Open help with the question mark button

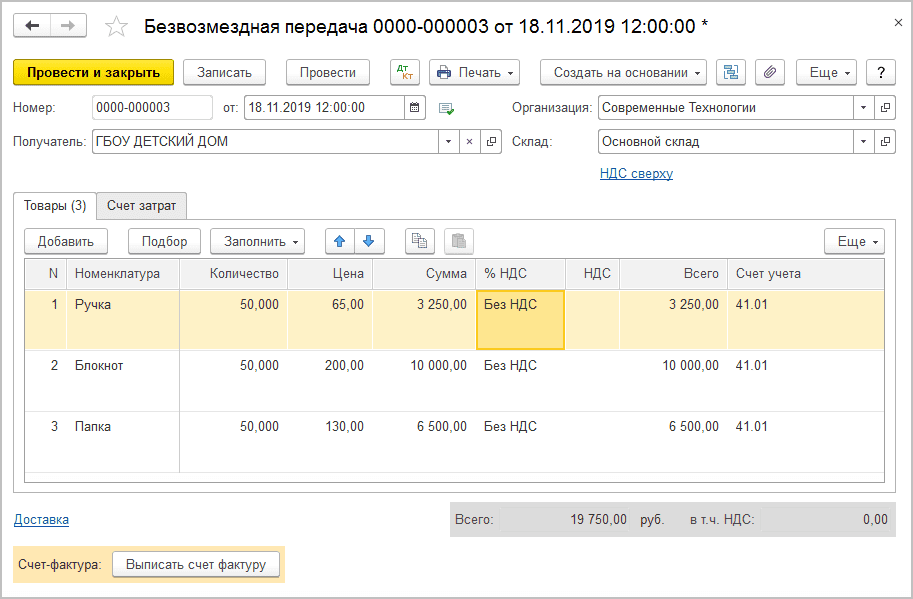click(x=880, y=72)
